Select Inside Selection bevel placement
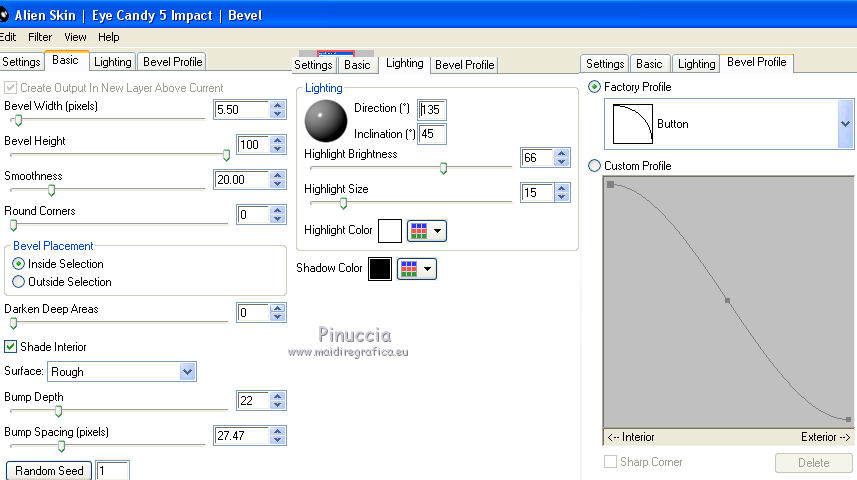Viewport: 857px width, 480px height. pyautogui.click(x=19, y=264)
